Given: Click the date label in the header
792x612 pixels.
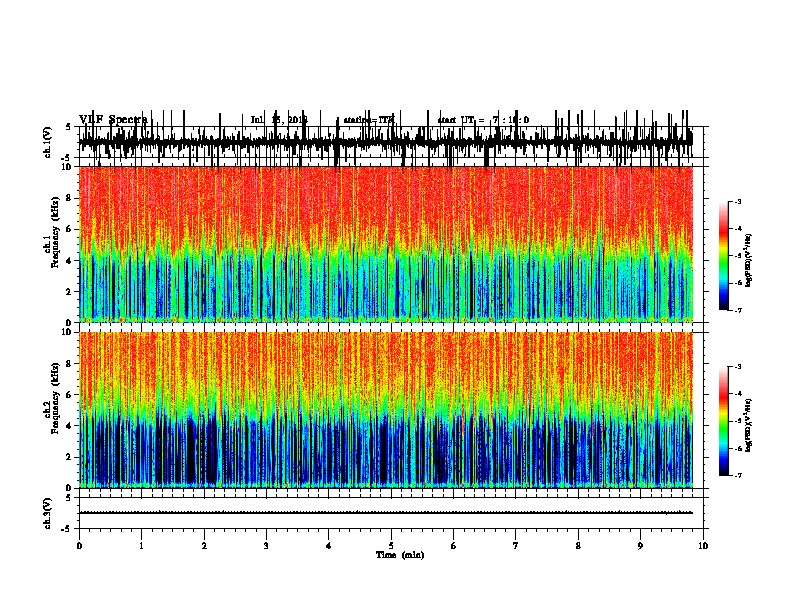Looking at the screenshot, I should (x=279, y=120).
